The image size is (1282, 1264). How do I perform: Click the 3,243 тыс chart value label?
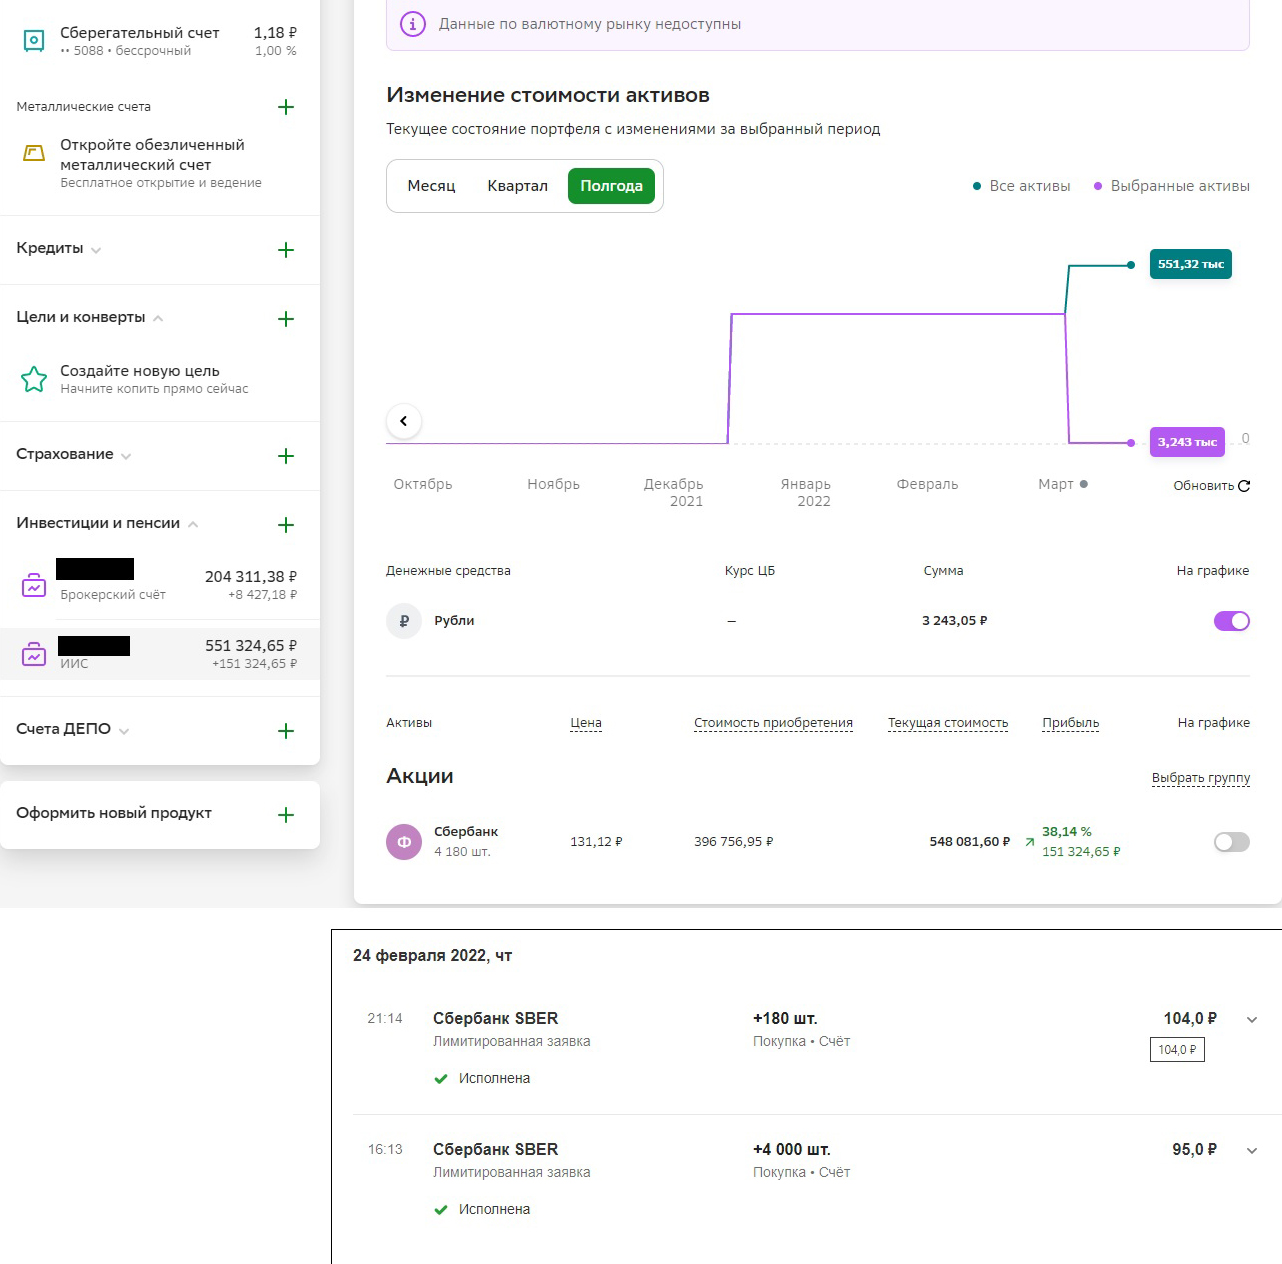coord(1187,442)
